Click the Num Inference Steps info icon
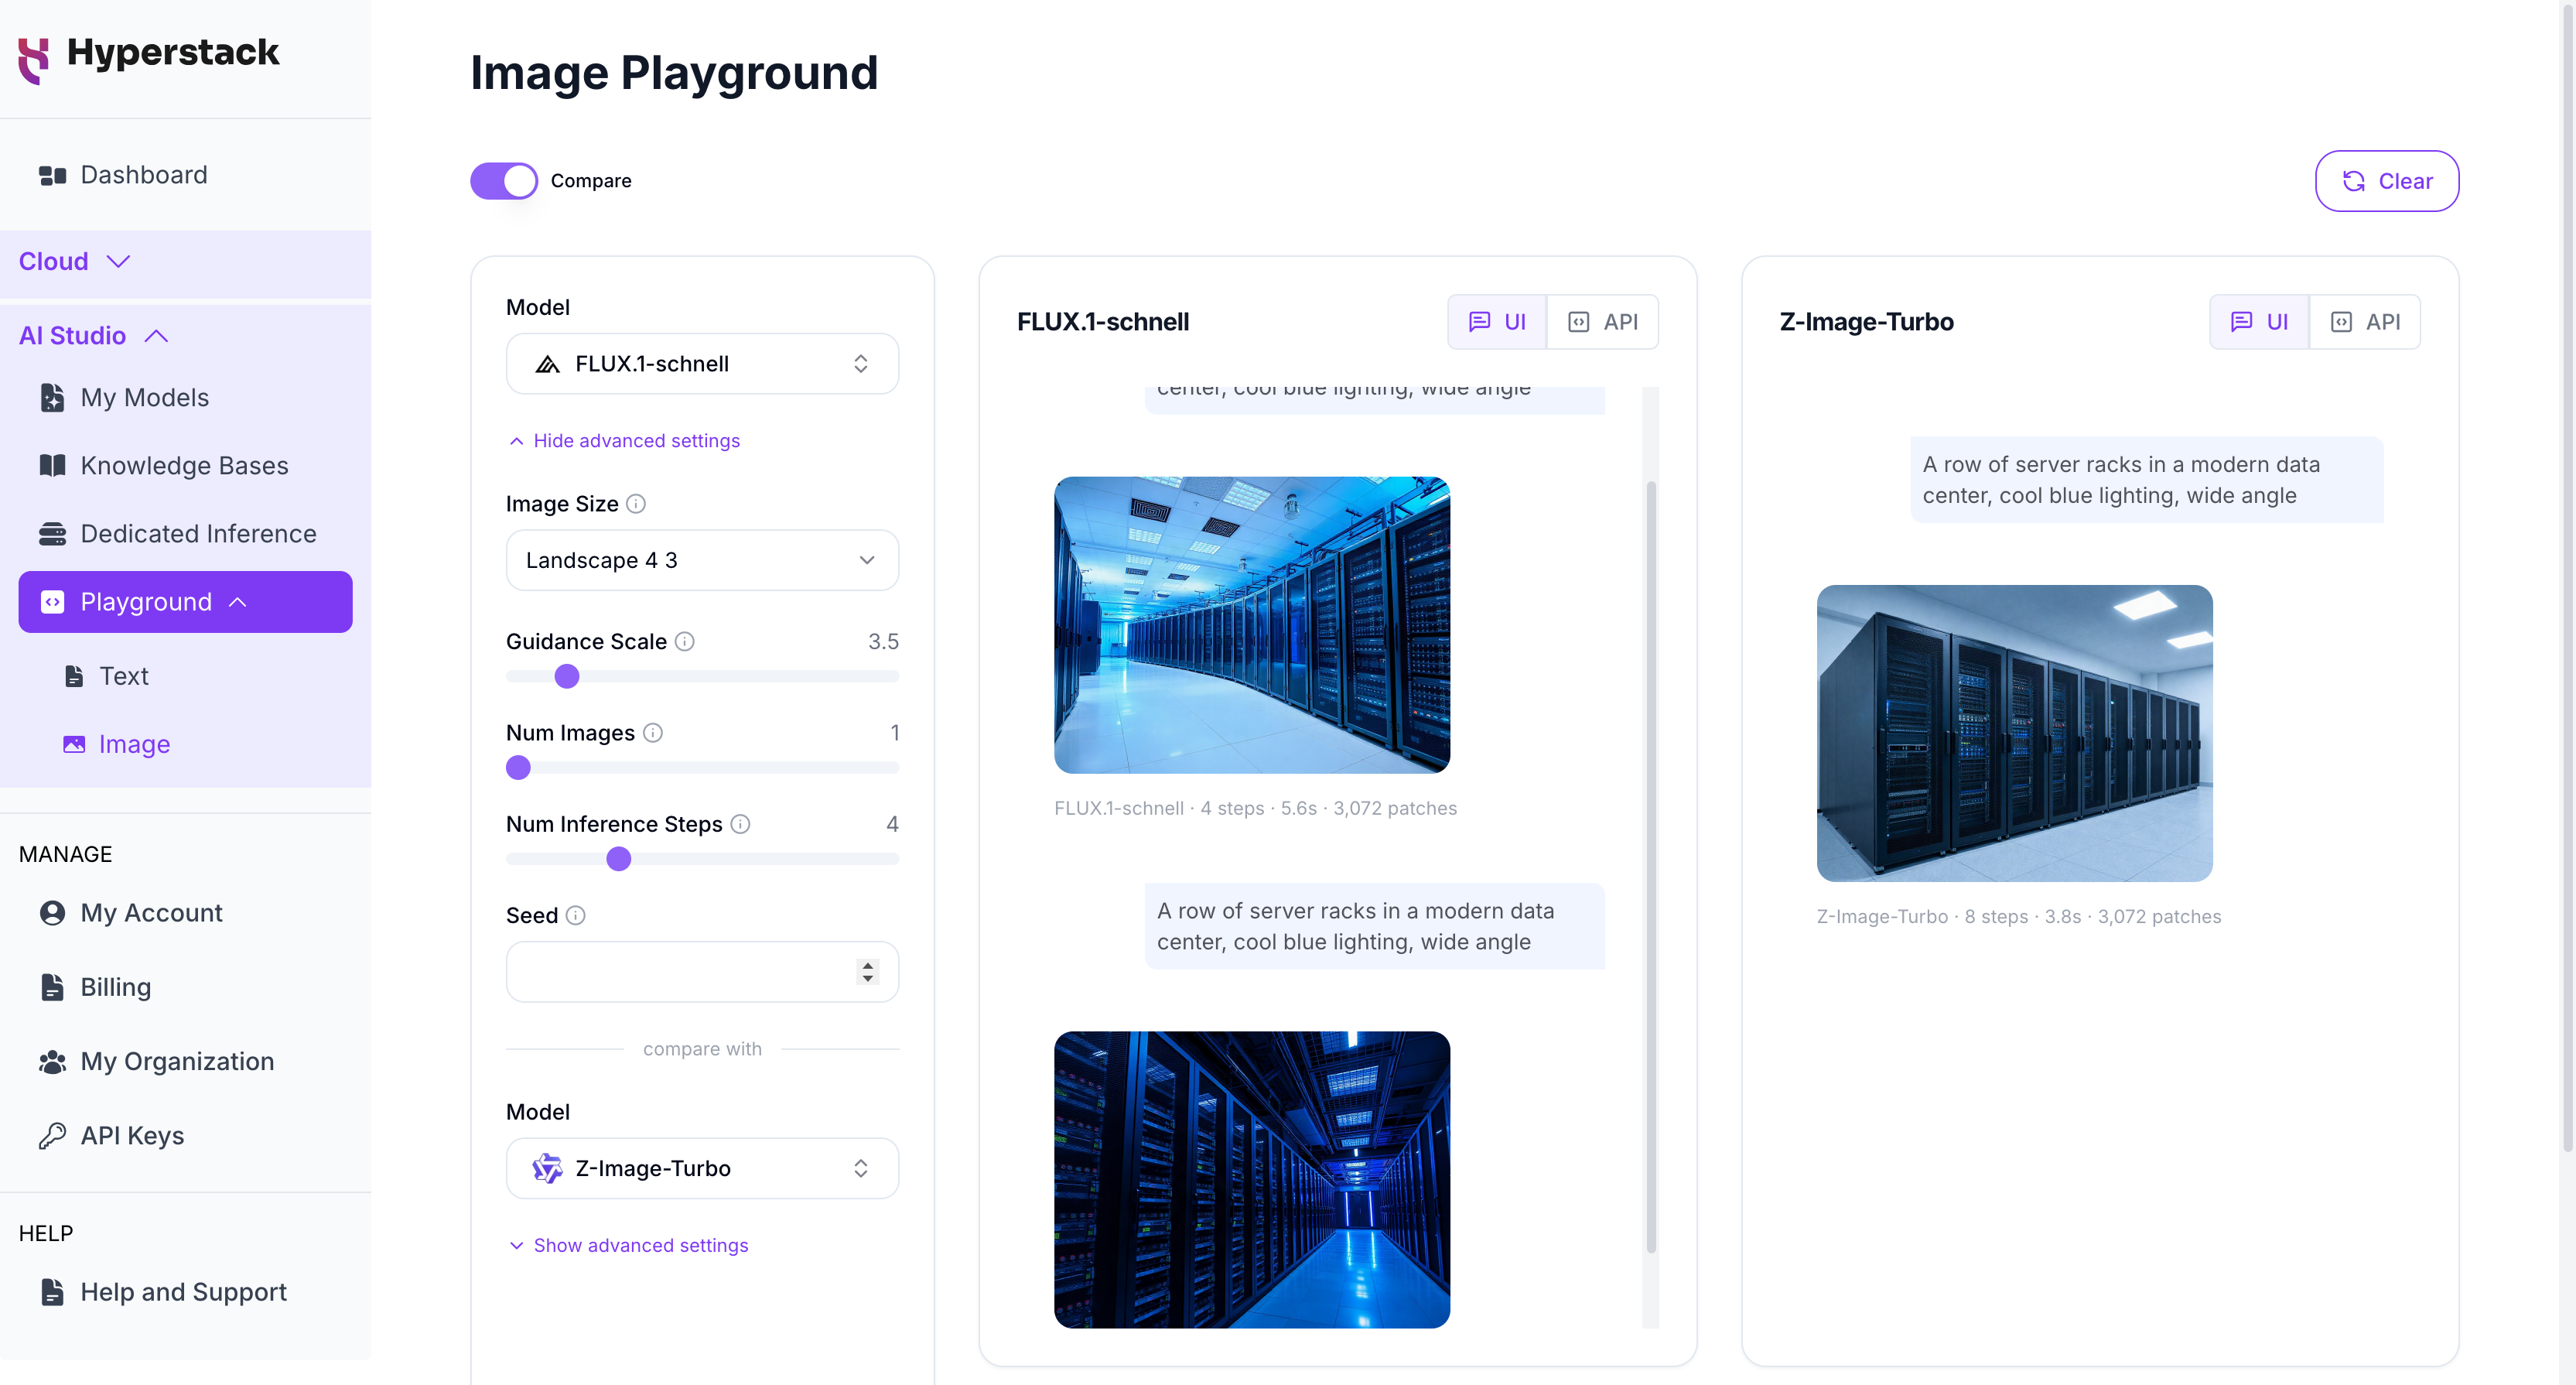This screenshot has width=2576, height=1385. click(x=740, y=824)
